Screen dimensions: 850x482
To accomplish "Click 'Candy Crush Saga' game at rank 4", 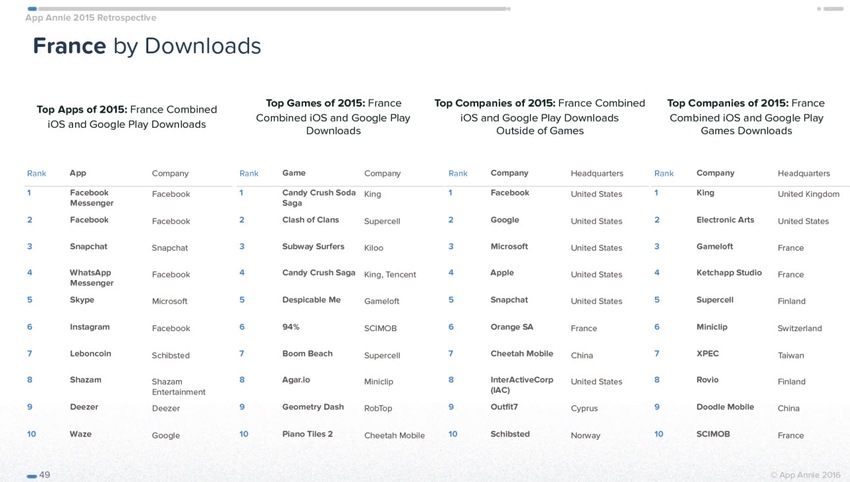I will pos(318,273).
